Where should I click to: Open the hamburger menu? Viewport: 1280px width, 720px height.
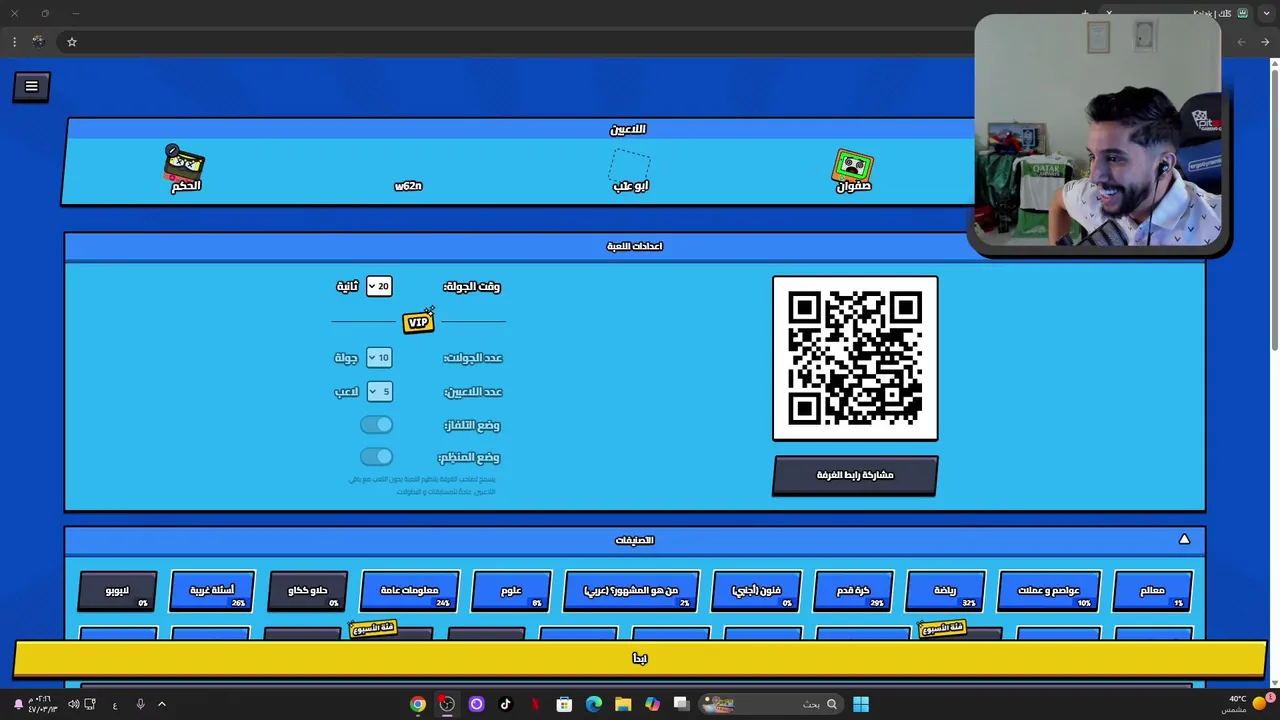31,86
